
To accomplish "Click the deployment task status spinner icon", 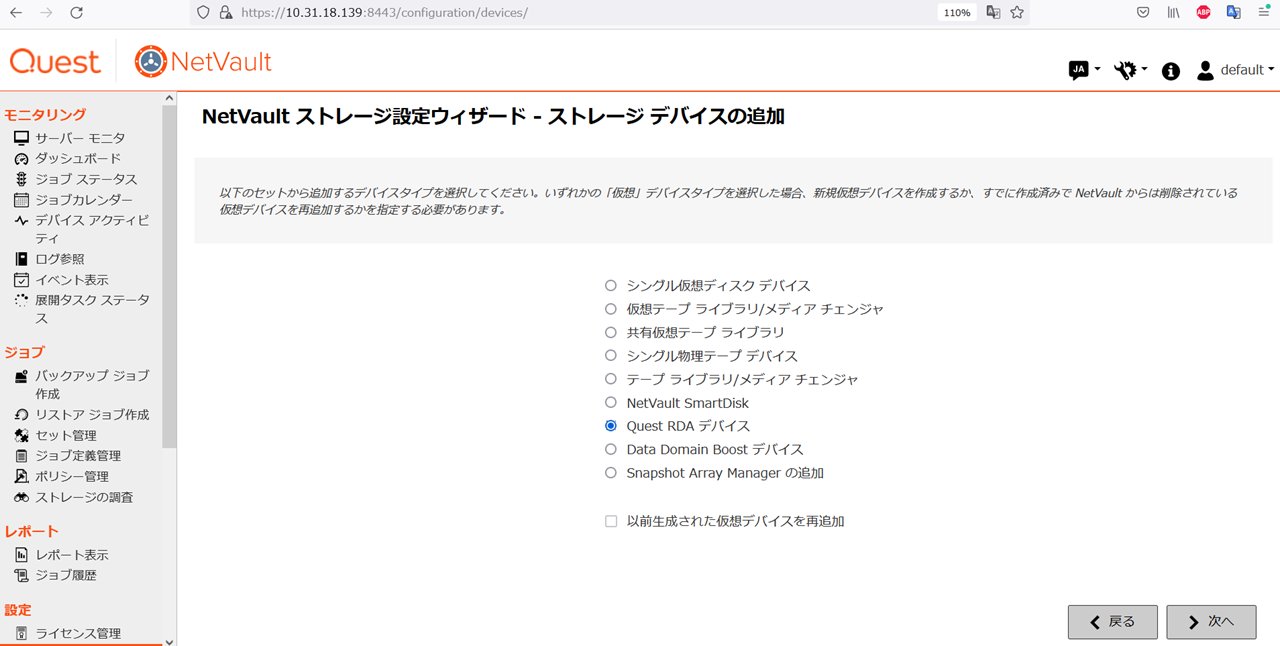I will [21, 300].
